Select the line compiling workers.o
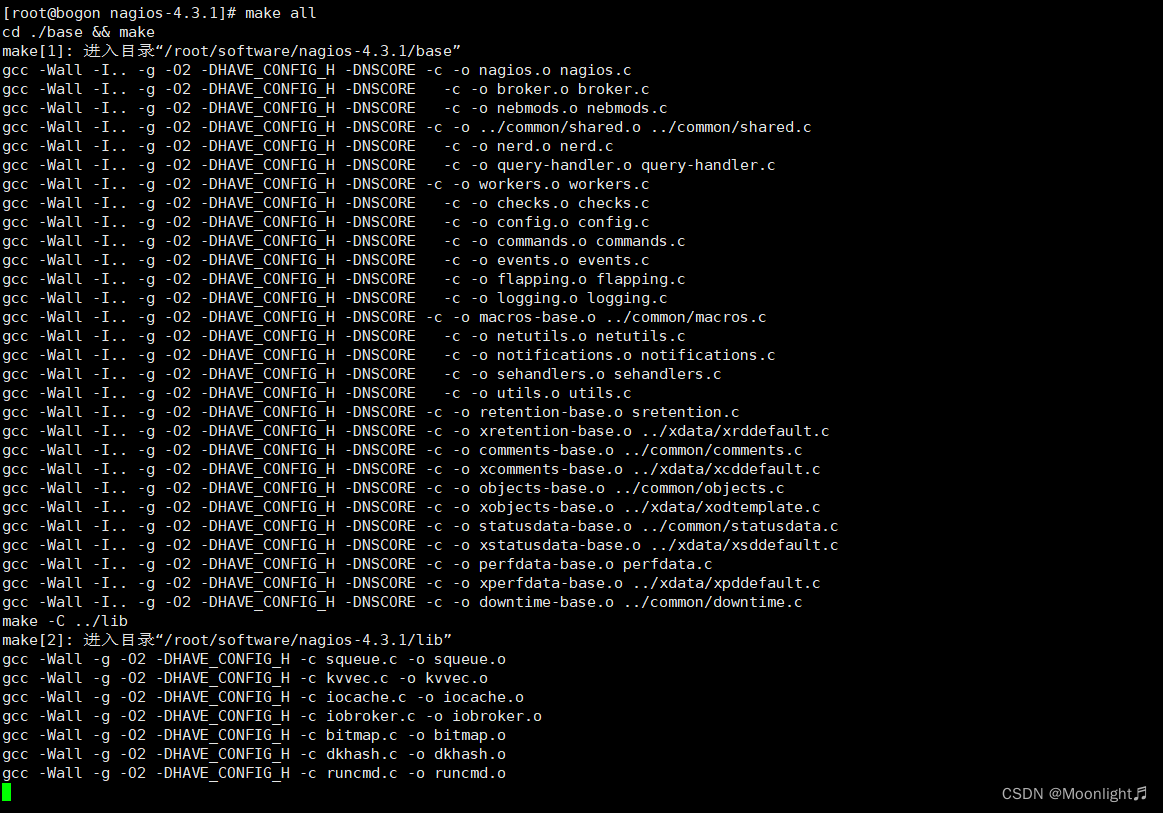This screenshot has height=813, width=1163. pos(326,184)
